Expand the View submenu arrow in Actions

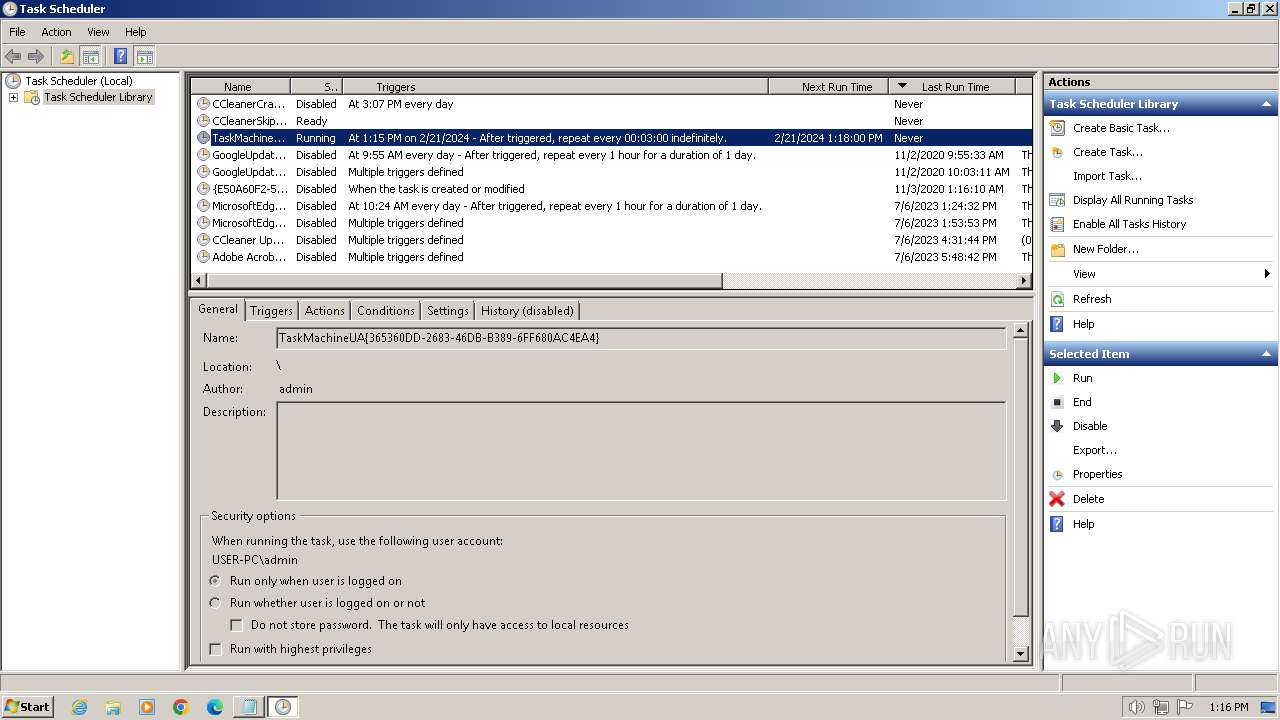[x=1266, y=274]
